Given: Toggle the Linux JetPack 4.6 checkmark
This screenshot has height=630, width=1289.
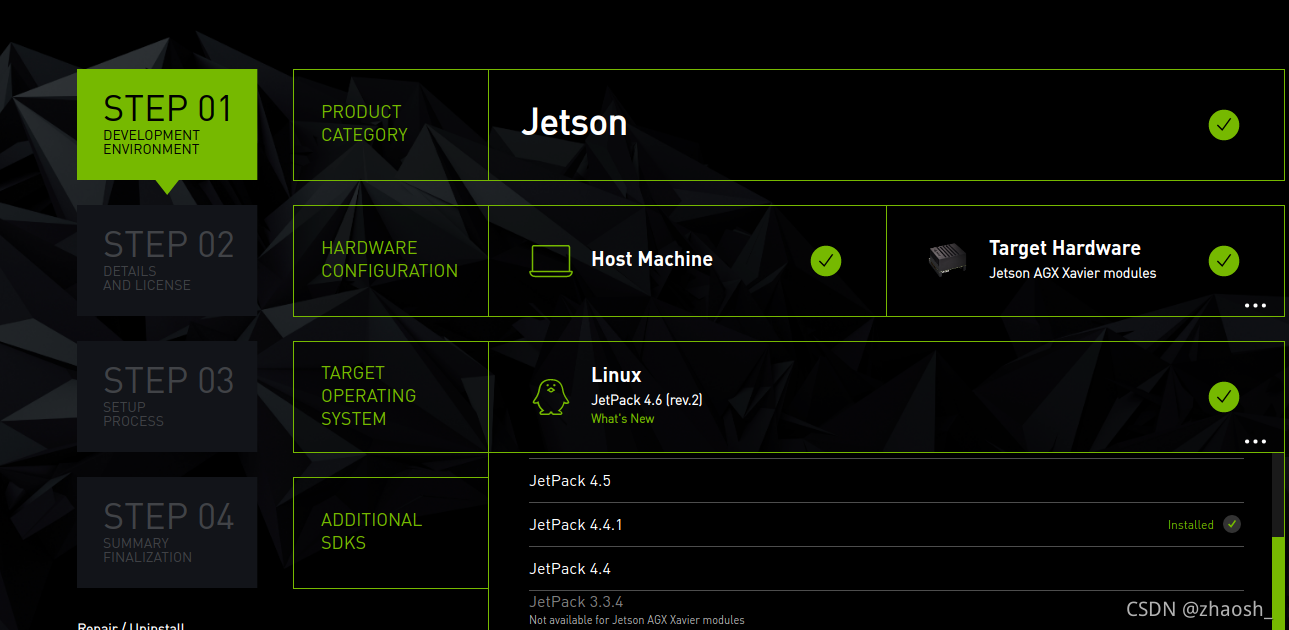Looking at the screenshot, I should coord(1224,397).
